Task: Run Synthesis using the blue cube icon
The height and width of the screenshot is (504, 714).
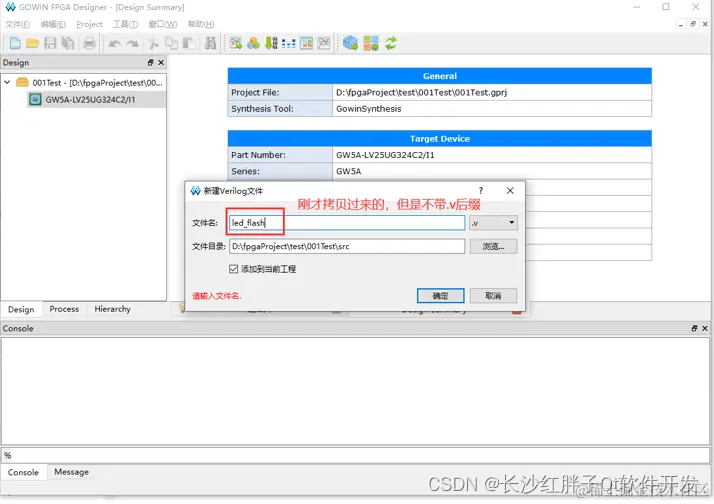Action: pos(350,43)
